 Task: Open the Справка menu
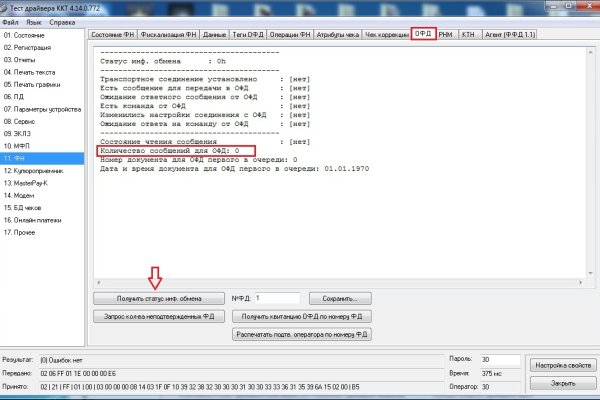click(62, 20)
